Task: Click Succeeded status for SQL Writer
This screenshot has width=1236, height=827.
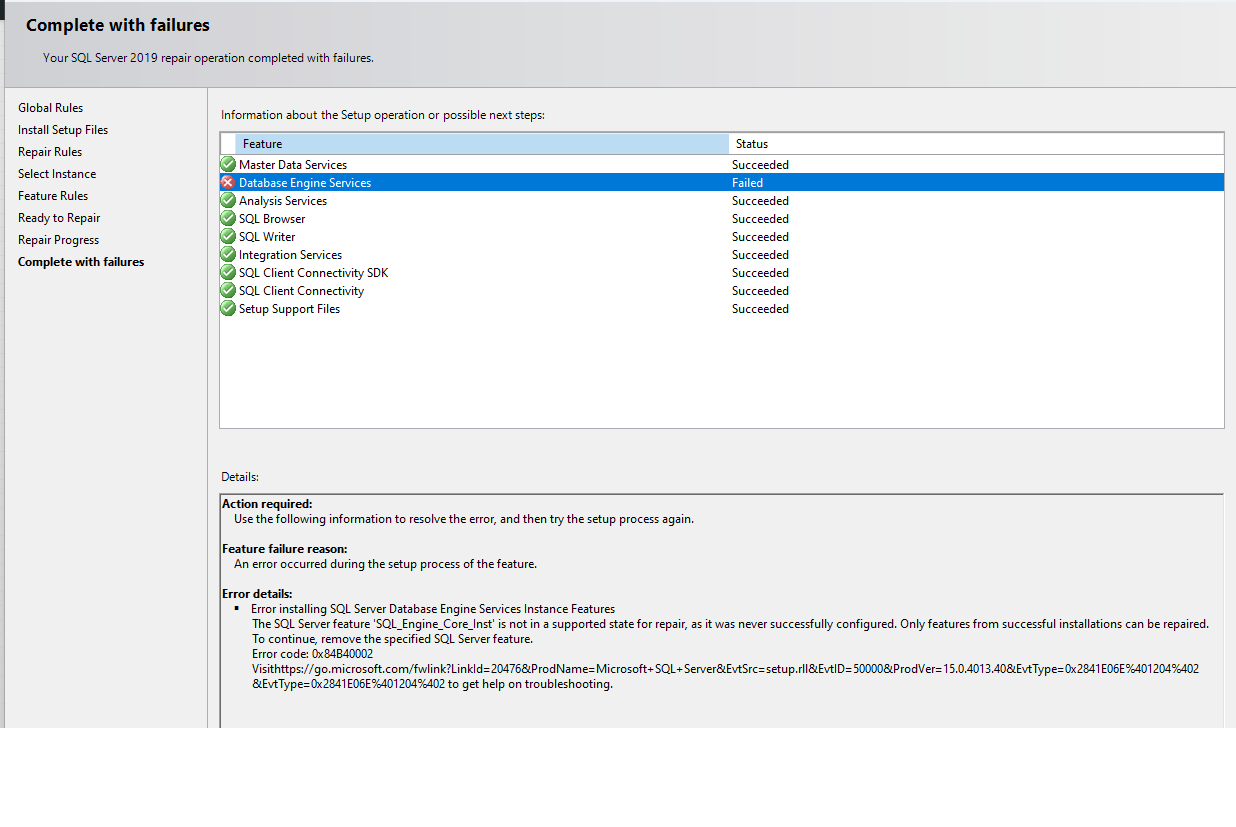Action: (x=760, y=237)
